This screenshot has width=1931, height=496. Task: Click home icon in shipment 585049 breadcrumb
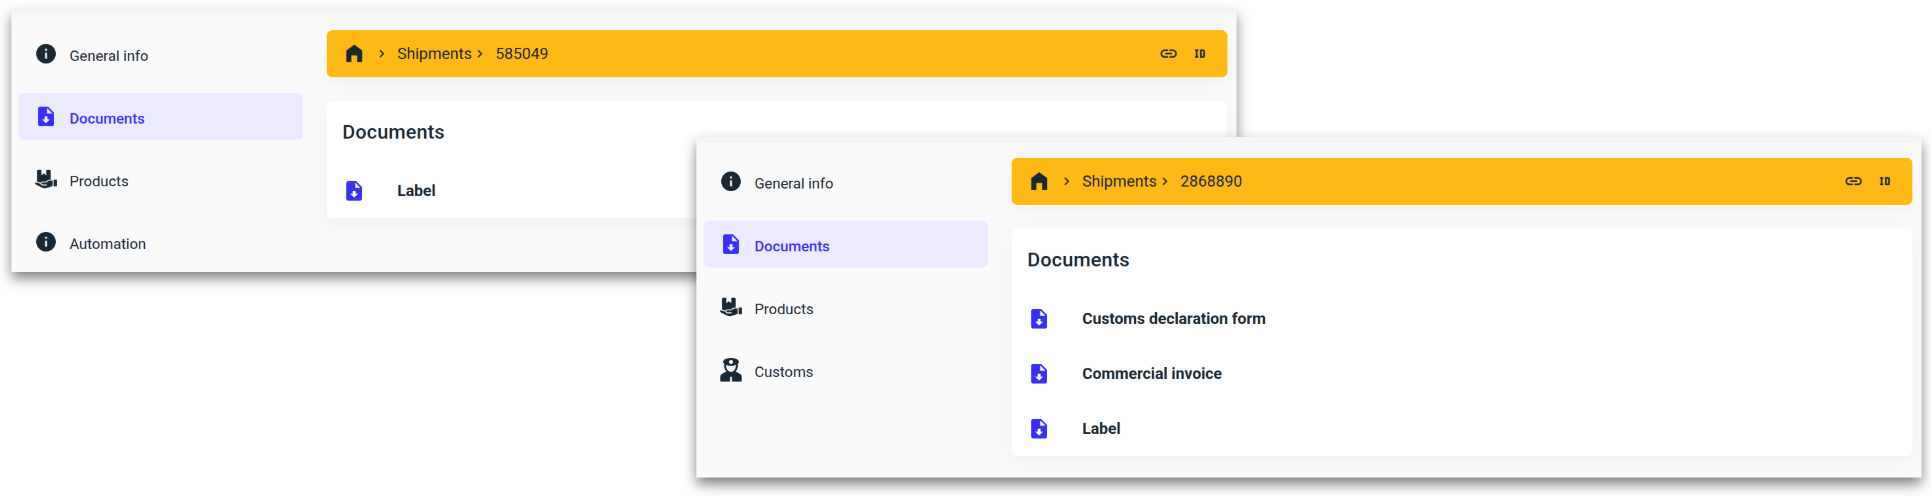[x=354, y=54]
